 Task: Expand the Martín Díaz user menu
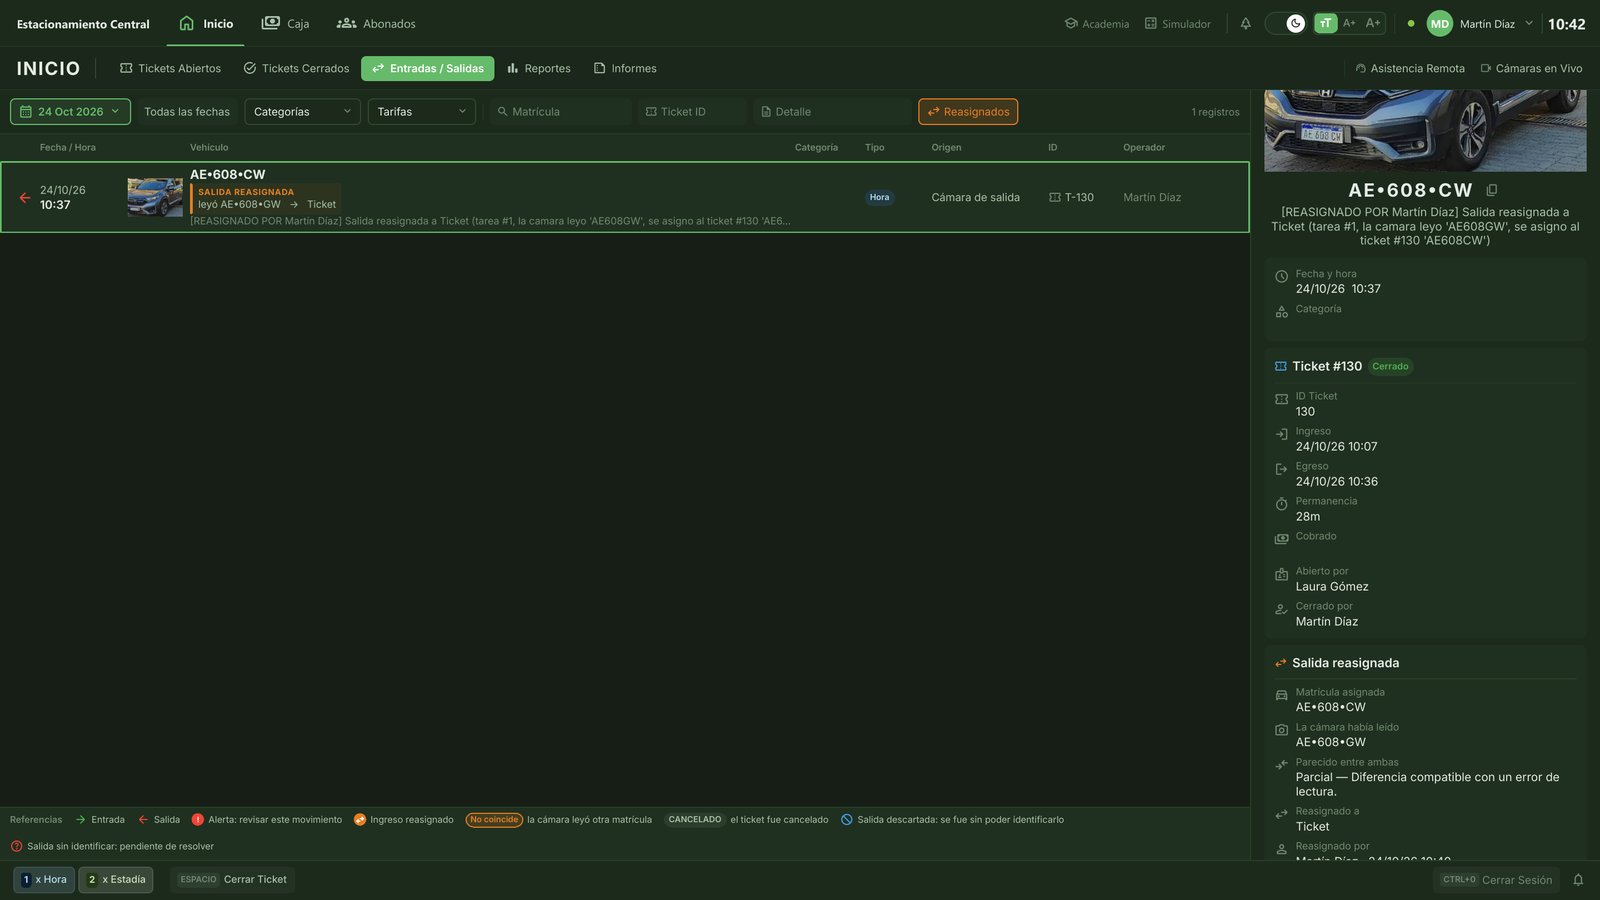coord(1496,24)
